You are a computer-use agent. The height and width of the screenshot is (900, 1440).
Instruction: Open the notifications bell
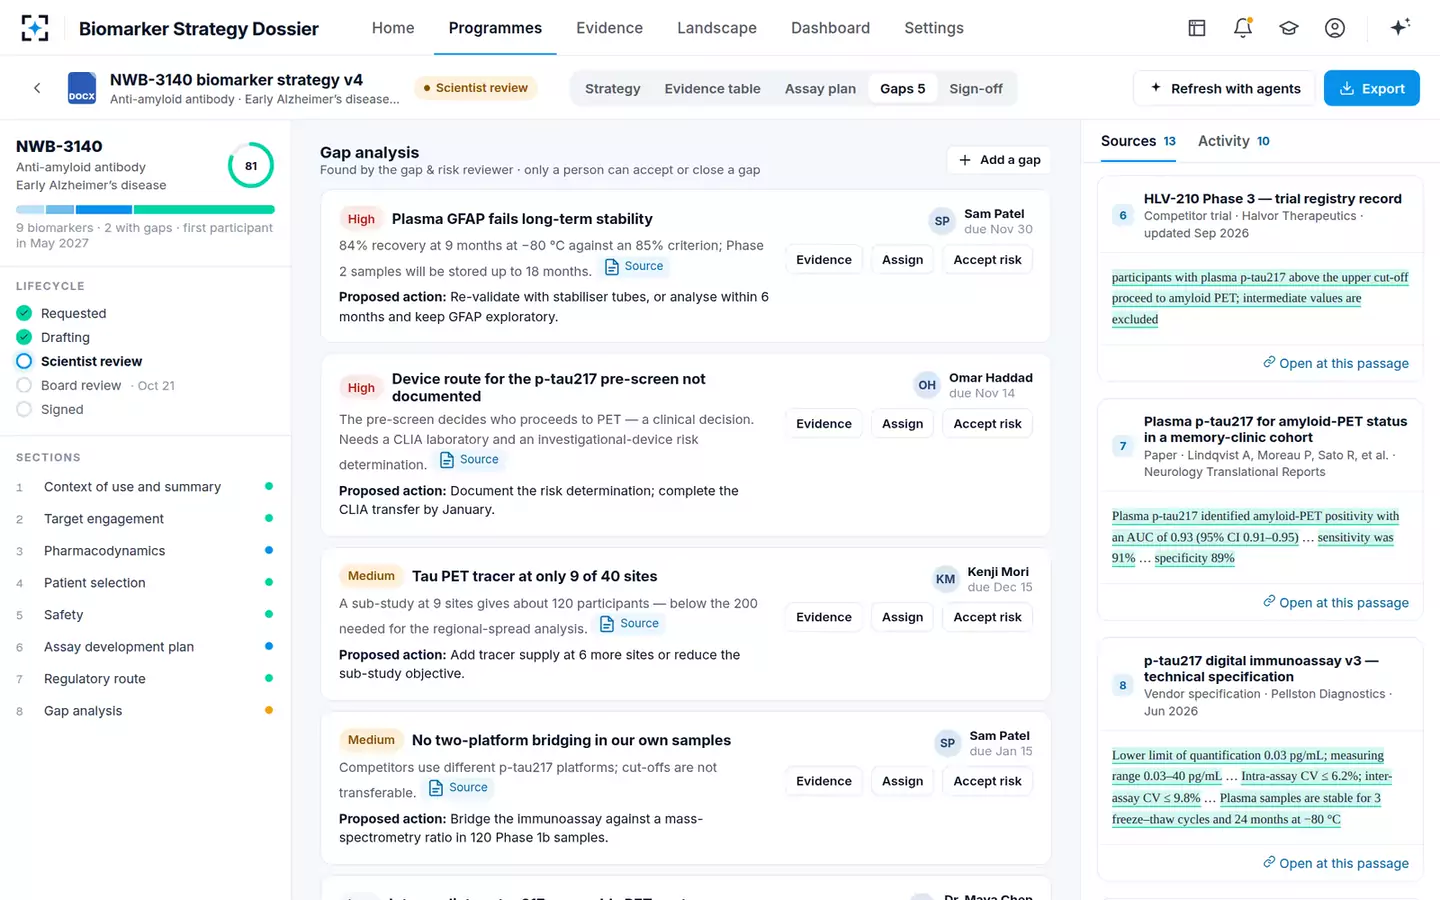(x=1243, y=28)
